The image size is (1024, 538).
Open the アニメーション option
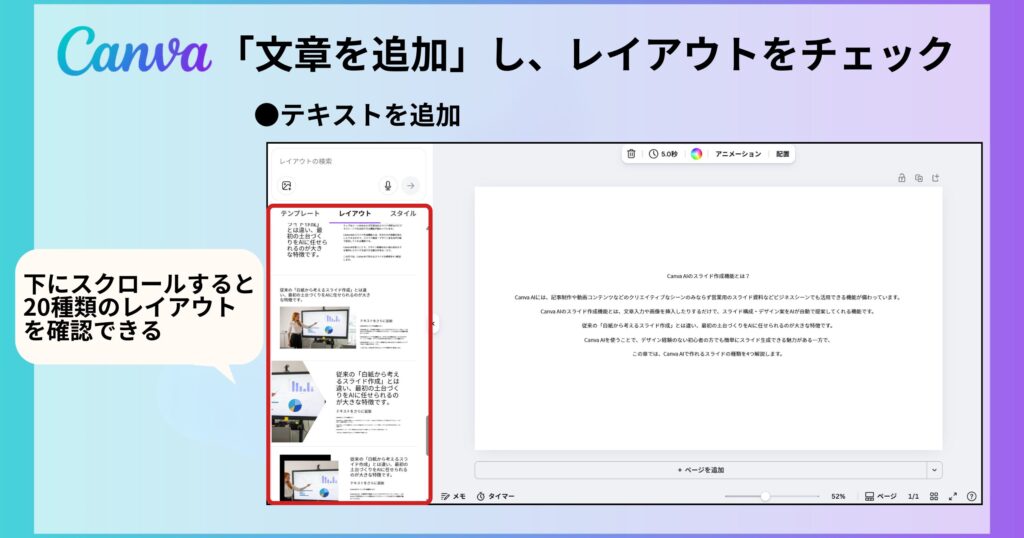[738, 154]
